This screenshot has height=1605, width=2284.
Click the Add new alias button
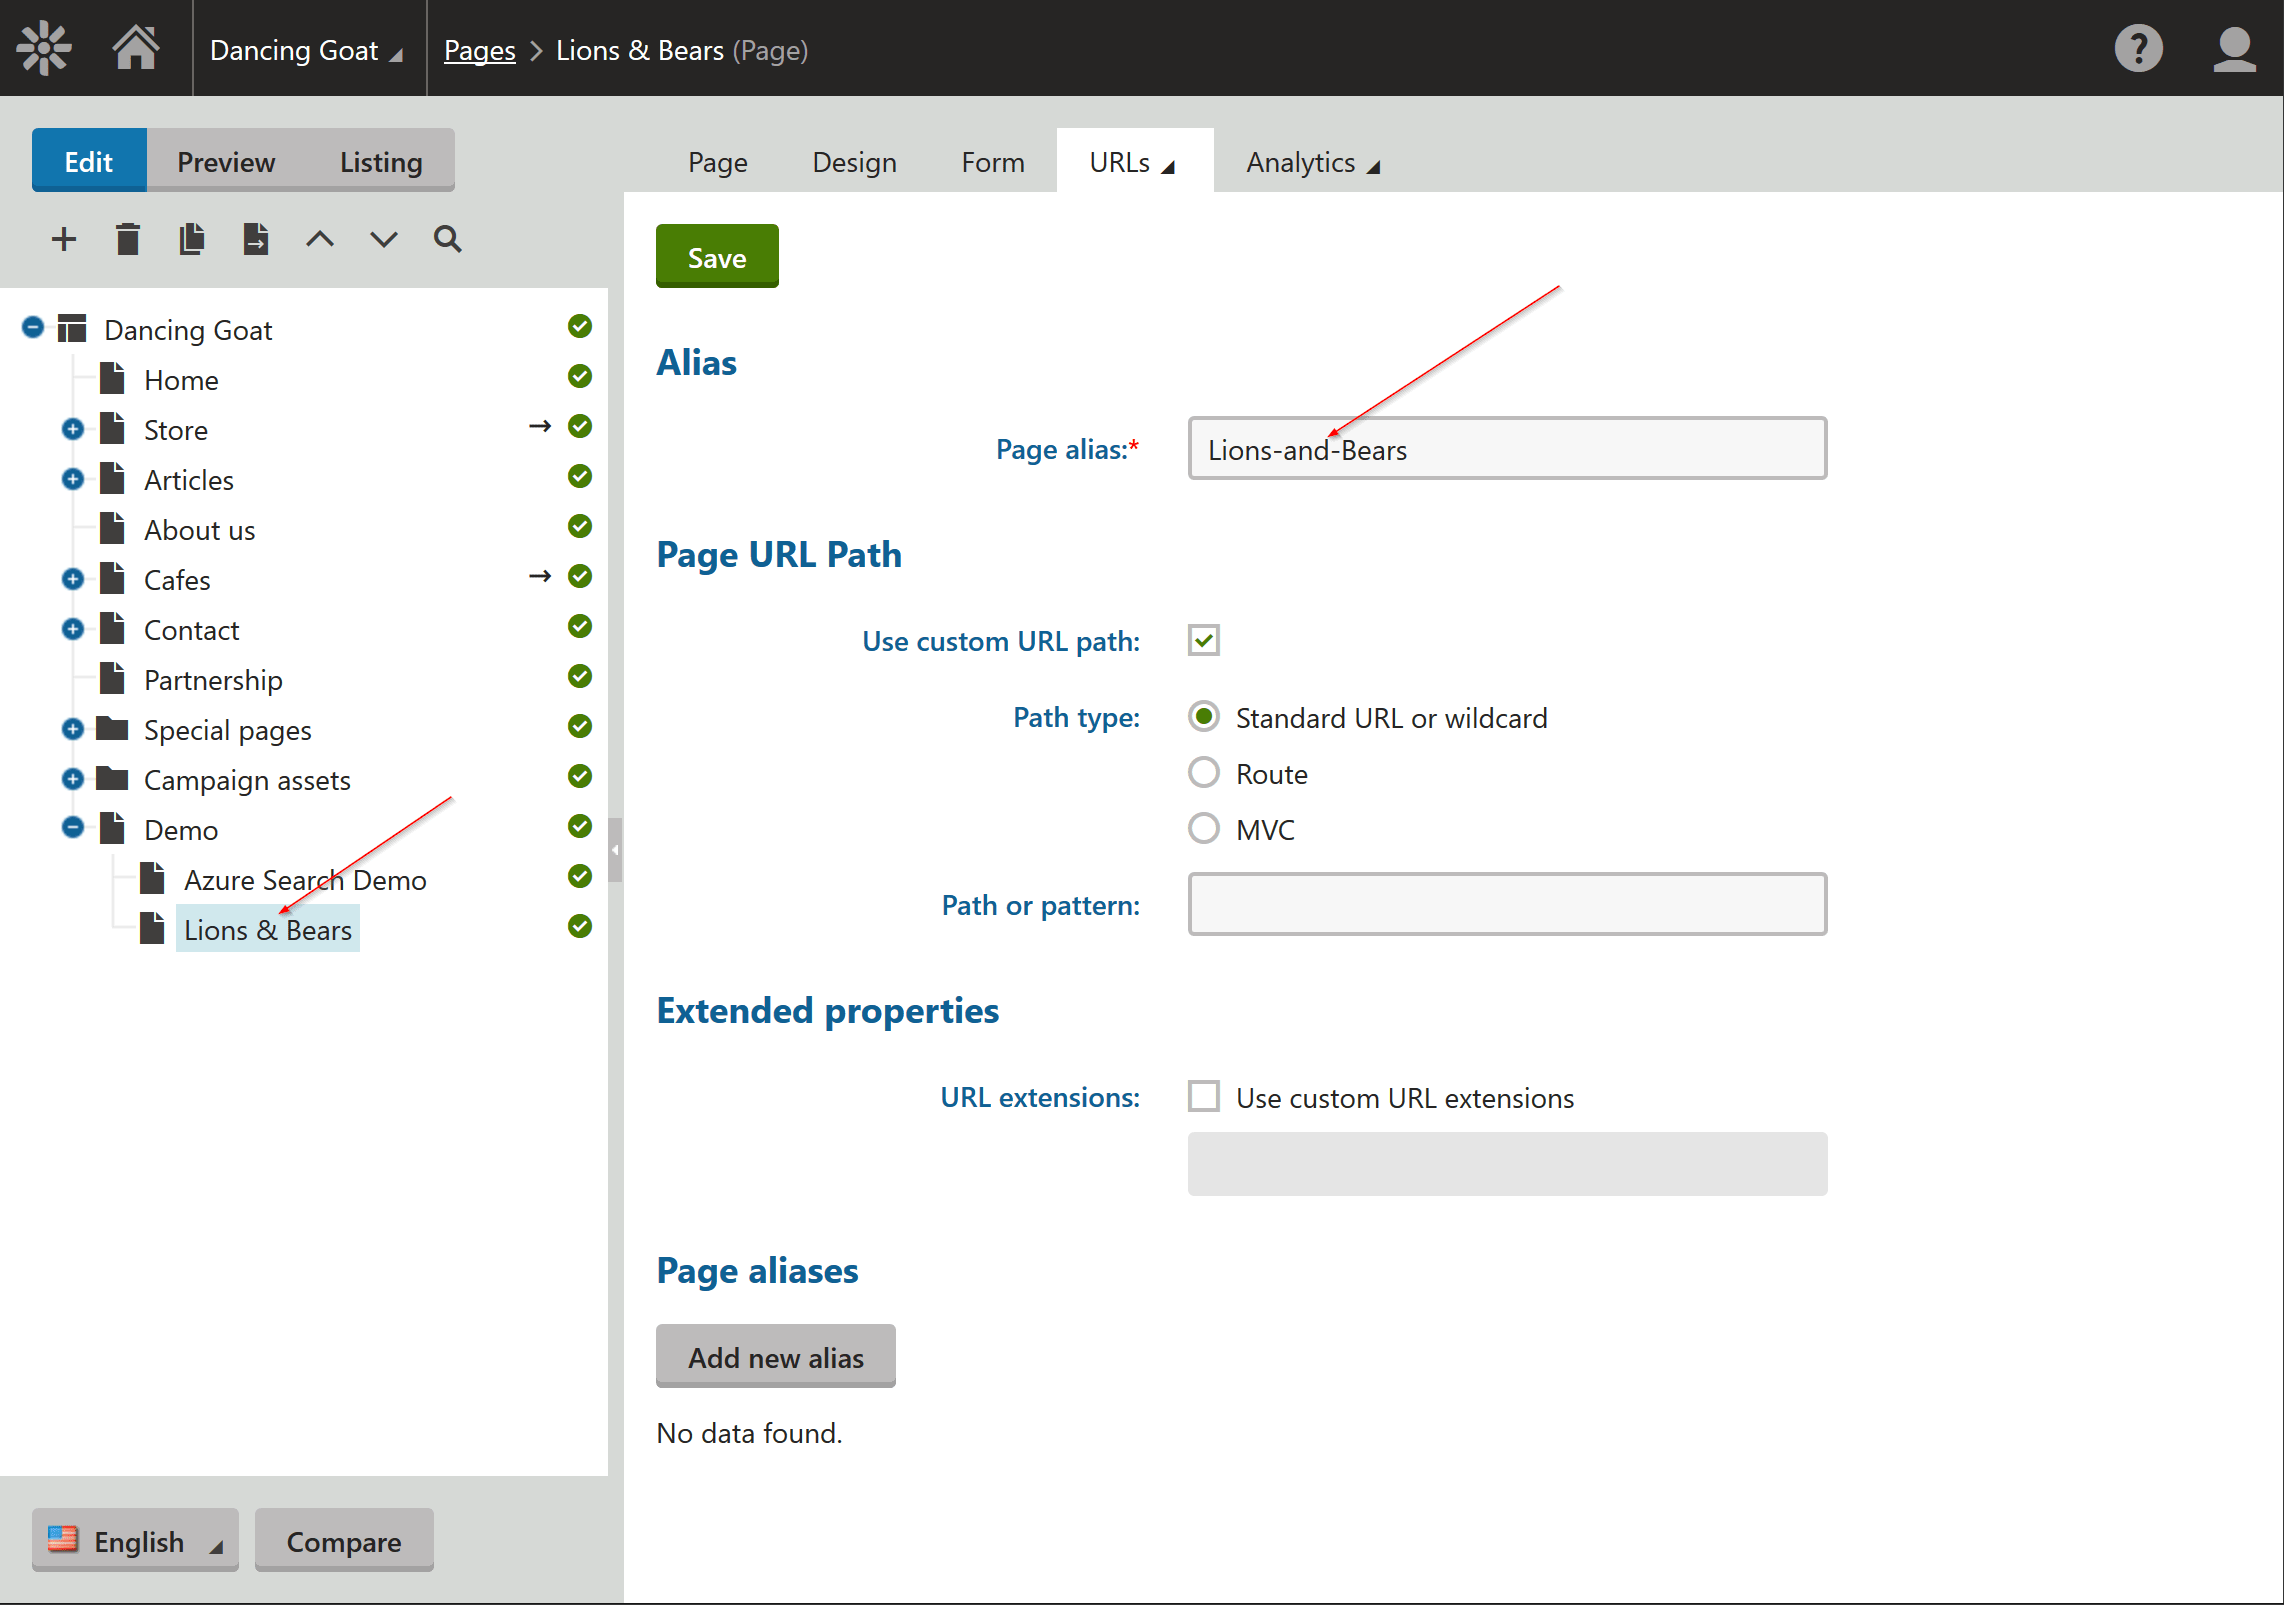coord(775,1356)
